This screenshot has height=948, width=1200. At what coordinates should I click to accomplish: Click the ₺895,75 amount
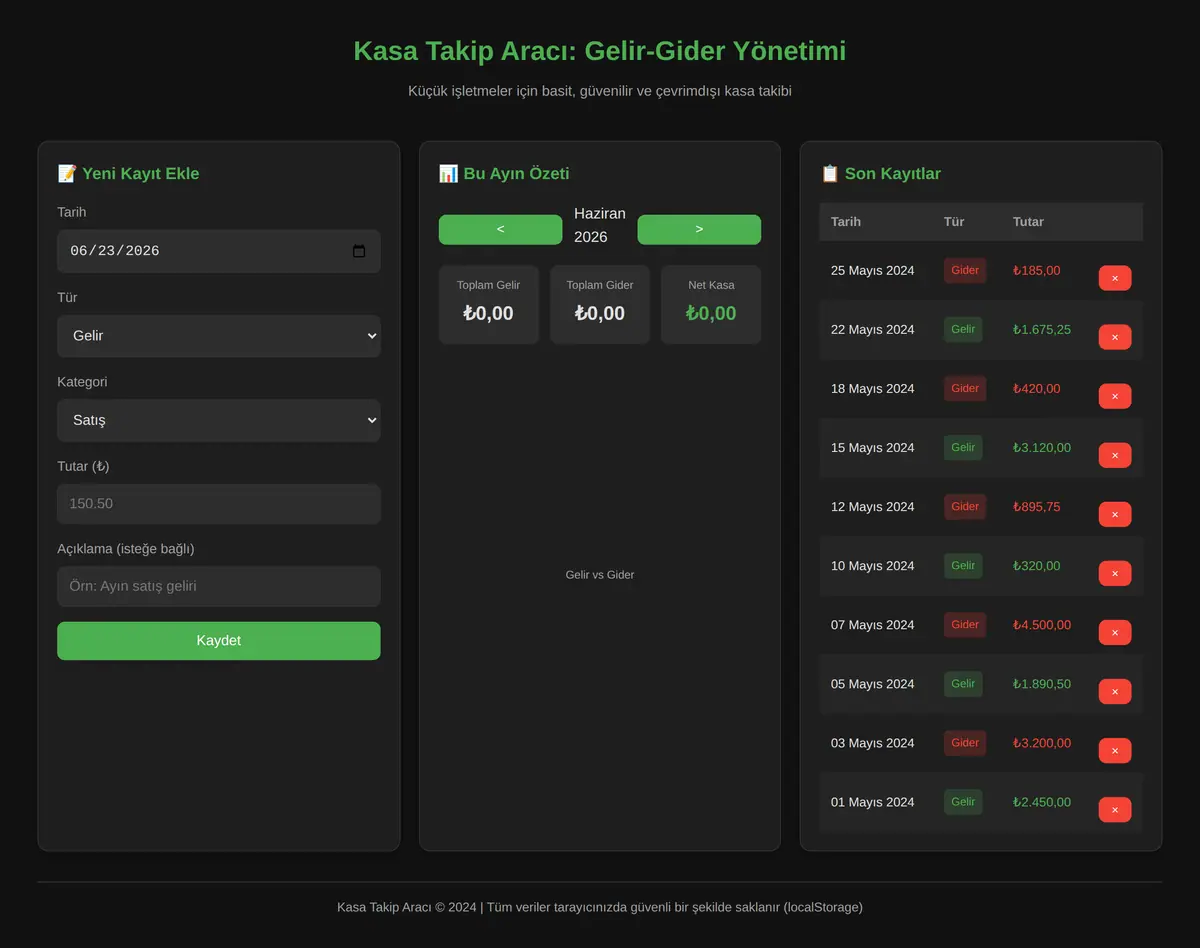pyautogui.click(x=1036, y=506)
